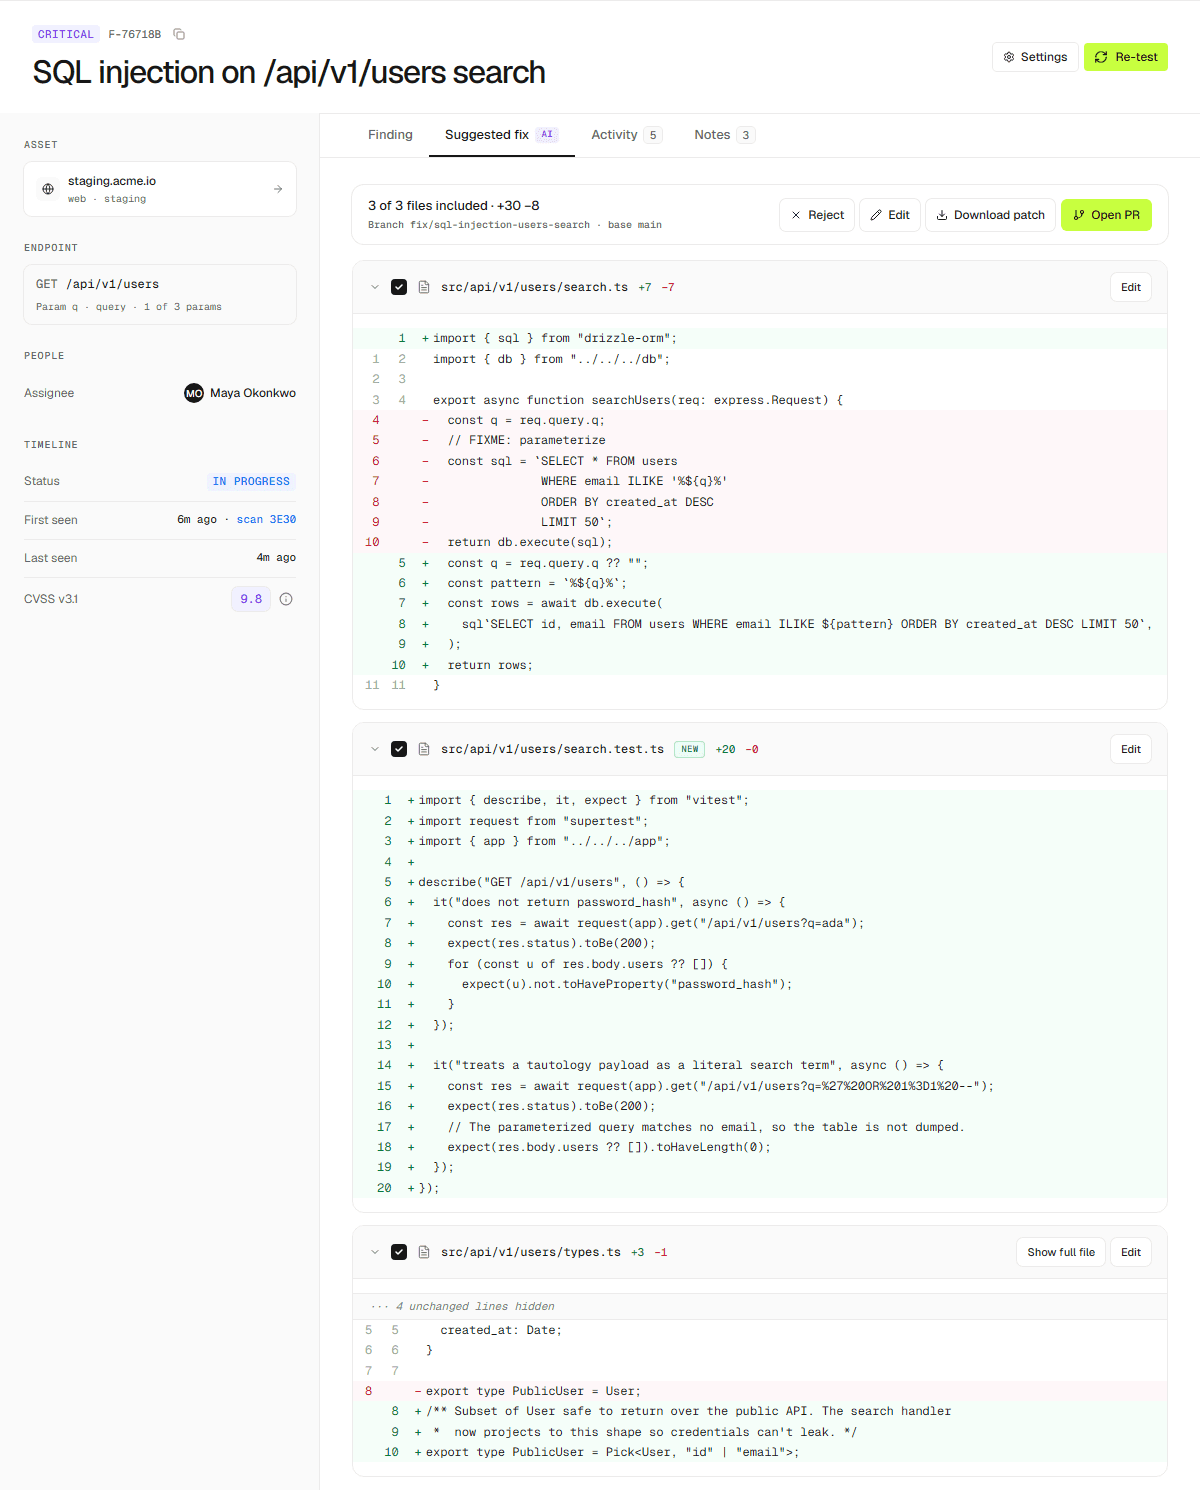
Task: Click the "1 of 3 params" text
Action: pyautogui.click(x=183, y=307)
